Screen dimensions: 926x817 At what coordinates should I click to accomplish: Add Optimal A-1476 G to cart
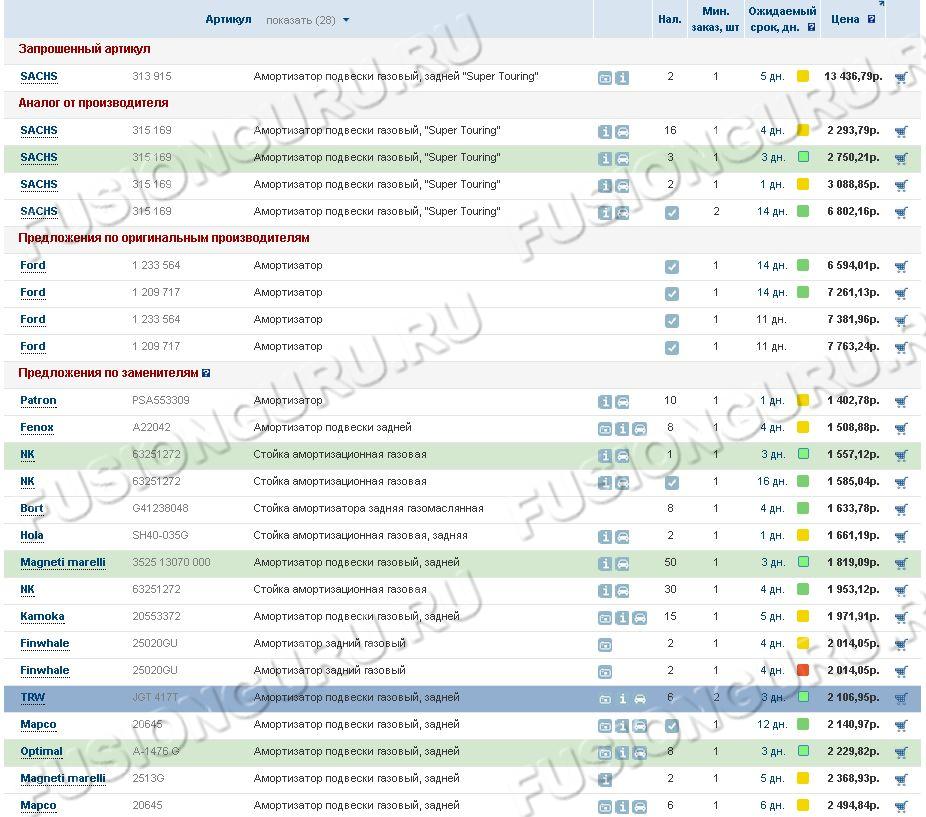901,753
